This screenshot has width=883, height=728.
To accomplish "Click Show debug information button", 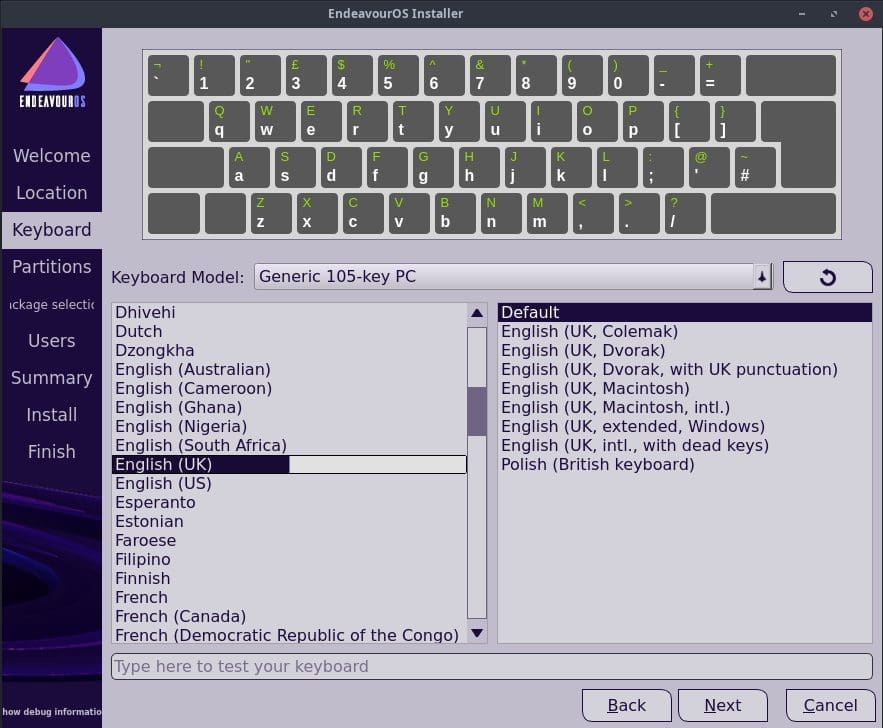I will click(51, 712).
